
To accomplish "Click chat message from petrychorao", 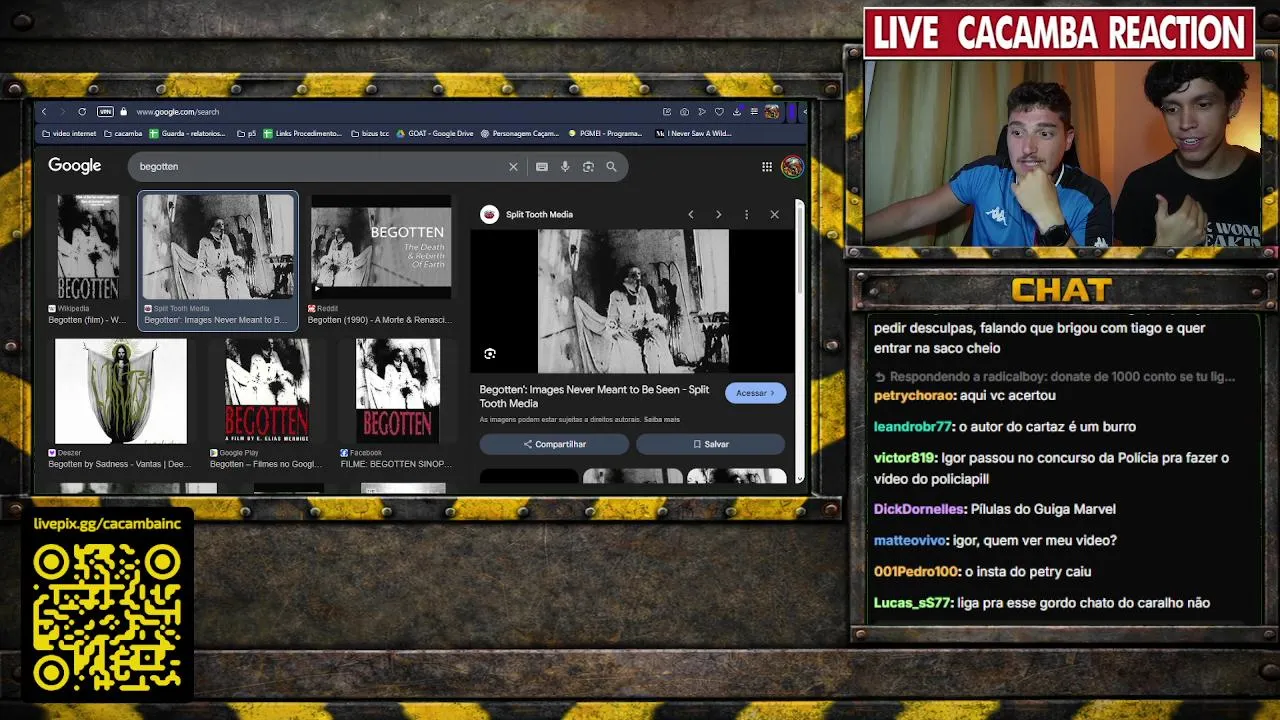I will point(964,396).
